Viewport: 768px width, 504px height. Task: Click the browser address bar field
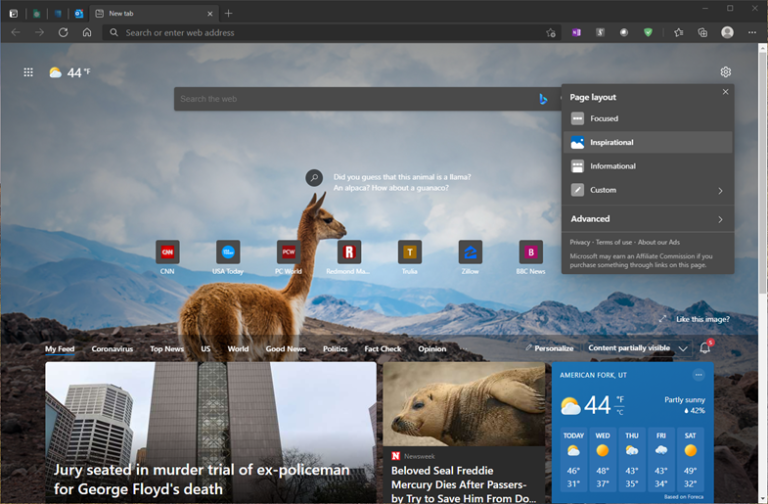333,33
